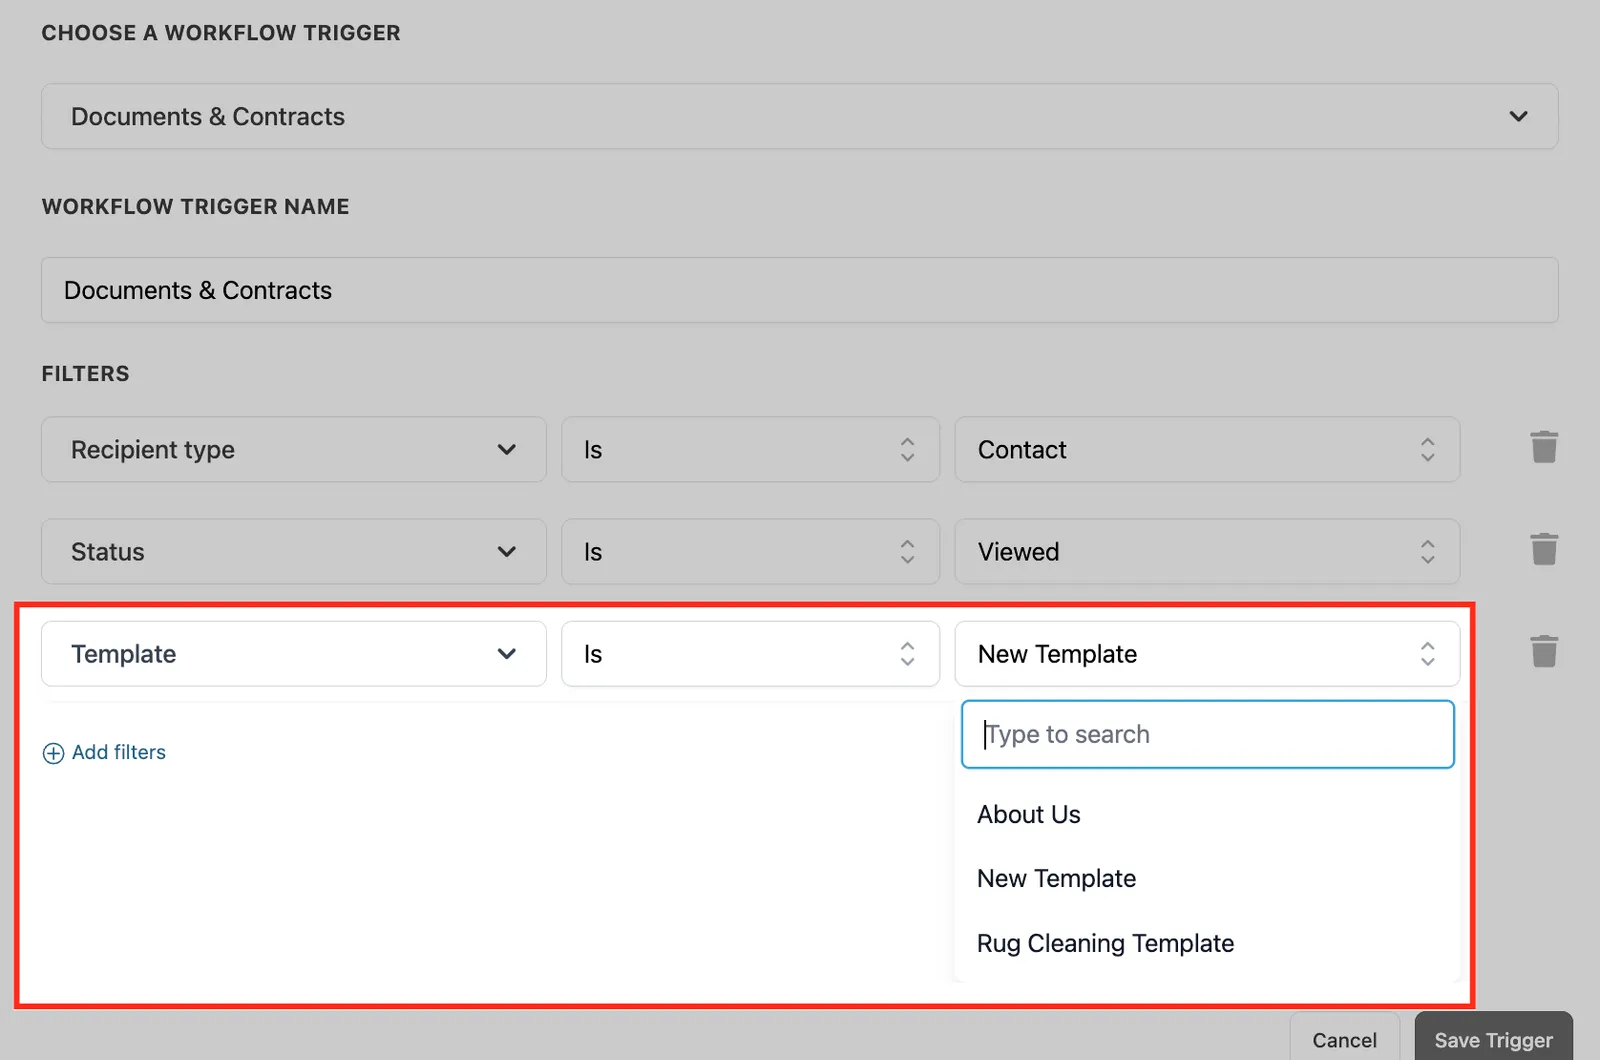Delete the Status filter with trash icon
The width and height of the screenshot is (1600, 1060).
click(x=1544, y=549)
